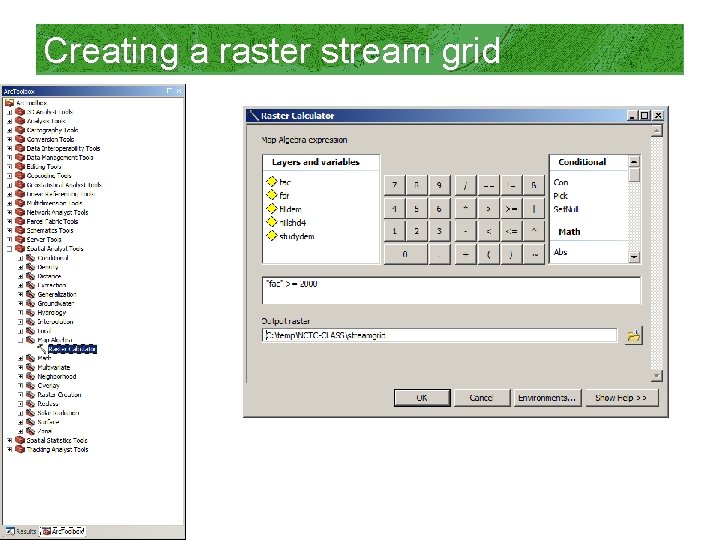Click the Multivariate toolset icon
This screenshot has width=720, height=540.
tap(30, 367)
